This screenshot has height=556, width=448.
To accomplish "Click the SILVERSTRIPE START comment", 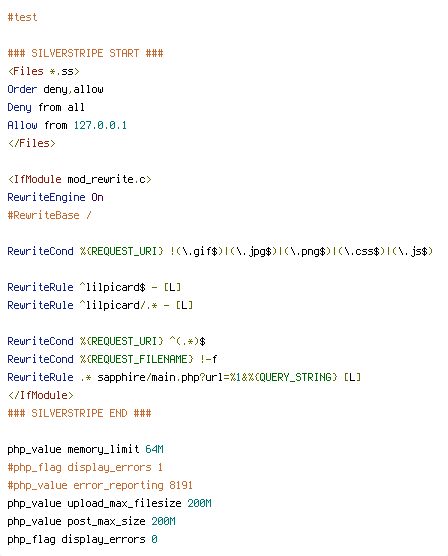I will pos(85,53).
